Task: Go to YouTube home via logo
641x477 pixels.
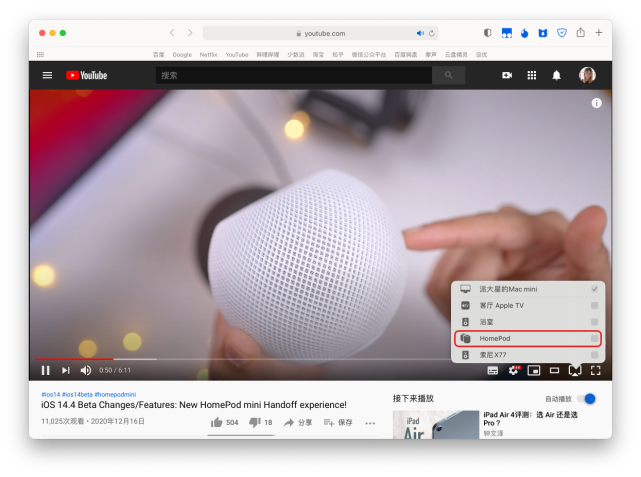Action: tap(87, 75)
